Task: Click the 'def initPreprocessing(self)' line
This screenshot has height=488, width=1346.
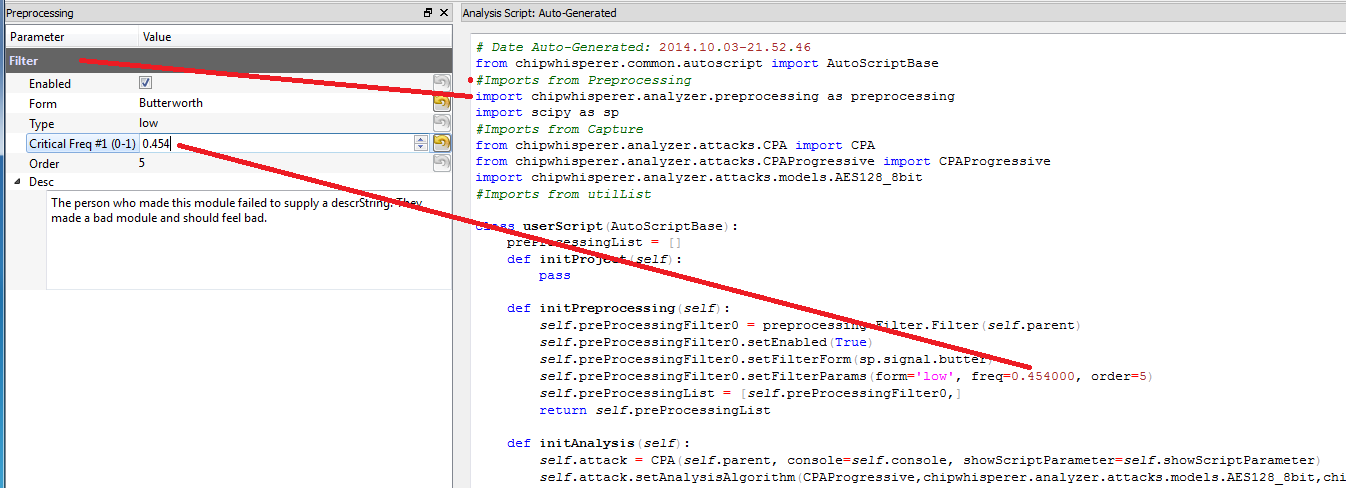Action: click(x=619, y=308)
